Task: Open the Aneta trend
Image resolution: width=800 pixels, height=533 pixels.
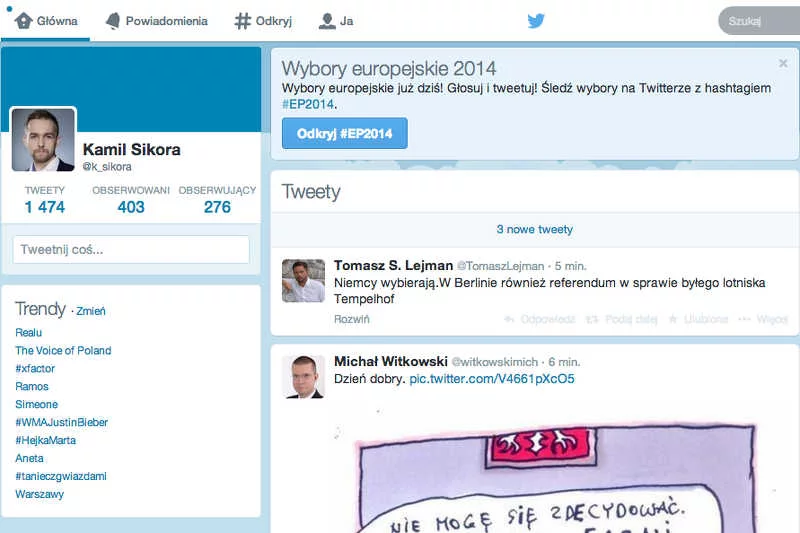Action: [x=29, y=458]
